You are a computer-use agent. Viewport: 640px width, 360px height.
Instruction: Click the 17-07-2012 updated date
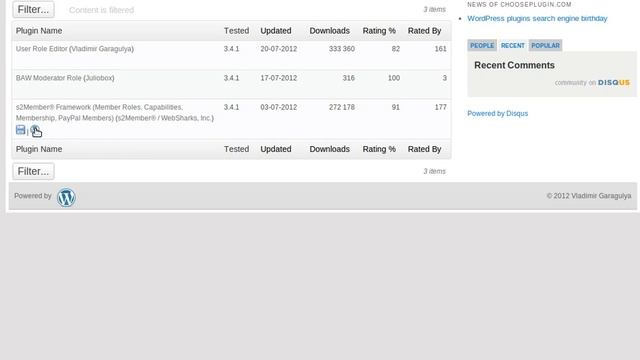tap(279, 78)
